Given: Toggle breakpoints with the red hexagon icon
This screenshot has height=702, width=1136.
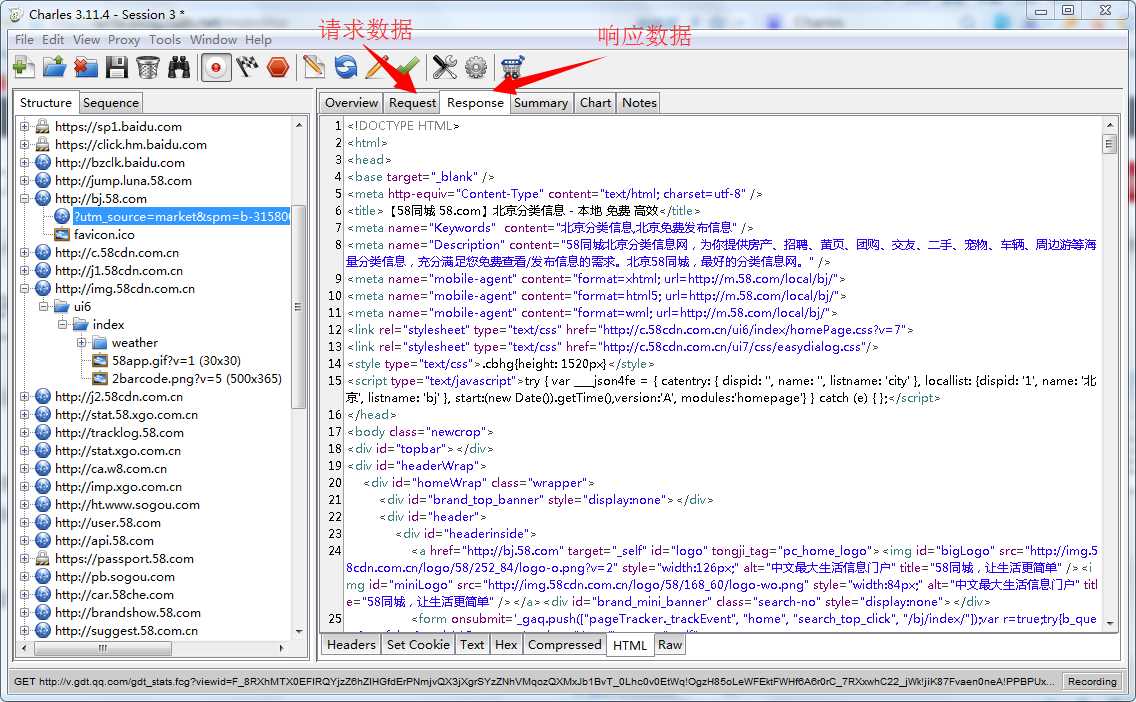Looking at the screenshot, I should coord(278,67).
